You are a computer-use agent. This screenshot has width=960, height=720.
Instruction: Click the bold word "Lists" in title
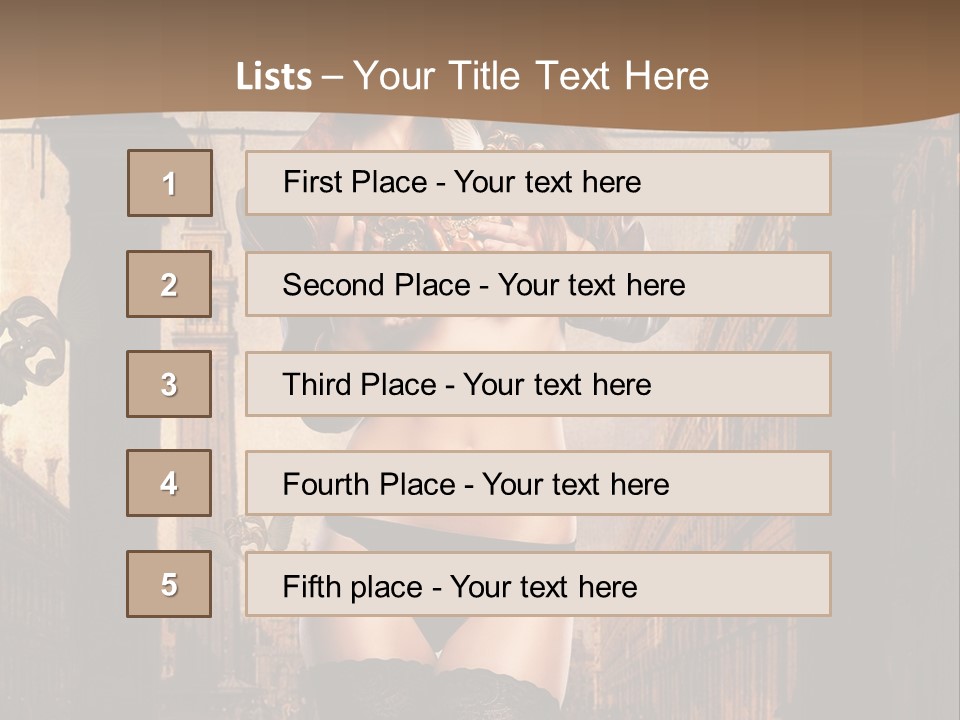coord(273,77)
